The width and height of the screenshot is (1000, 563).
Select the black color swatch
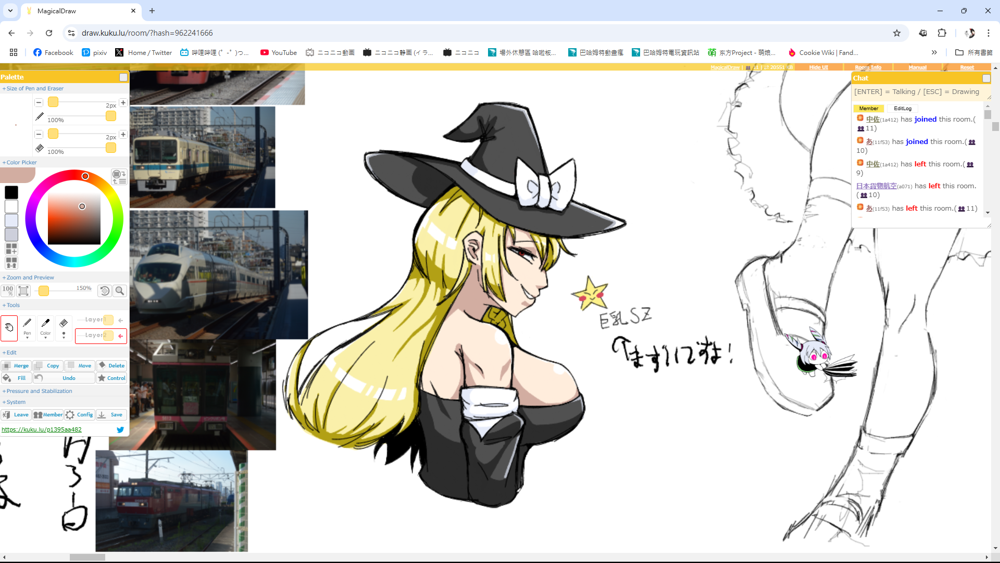coord(11,193)
